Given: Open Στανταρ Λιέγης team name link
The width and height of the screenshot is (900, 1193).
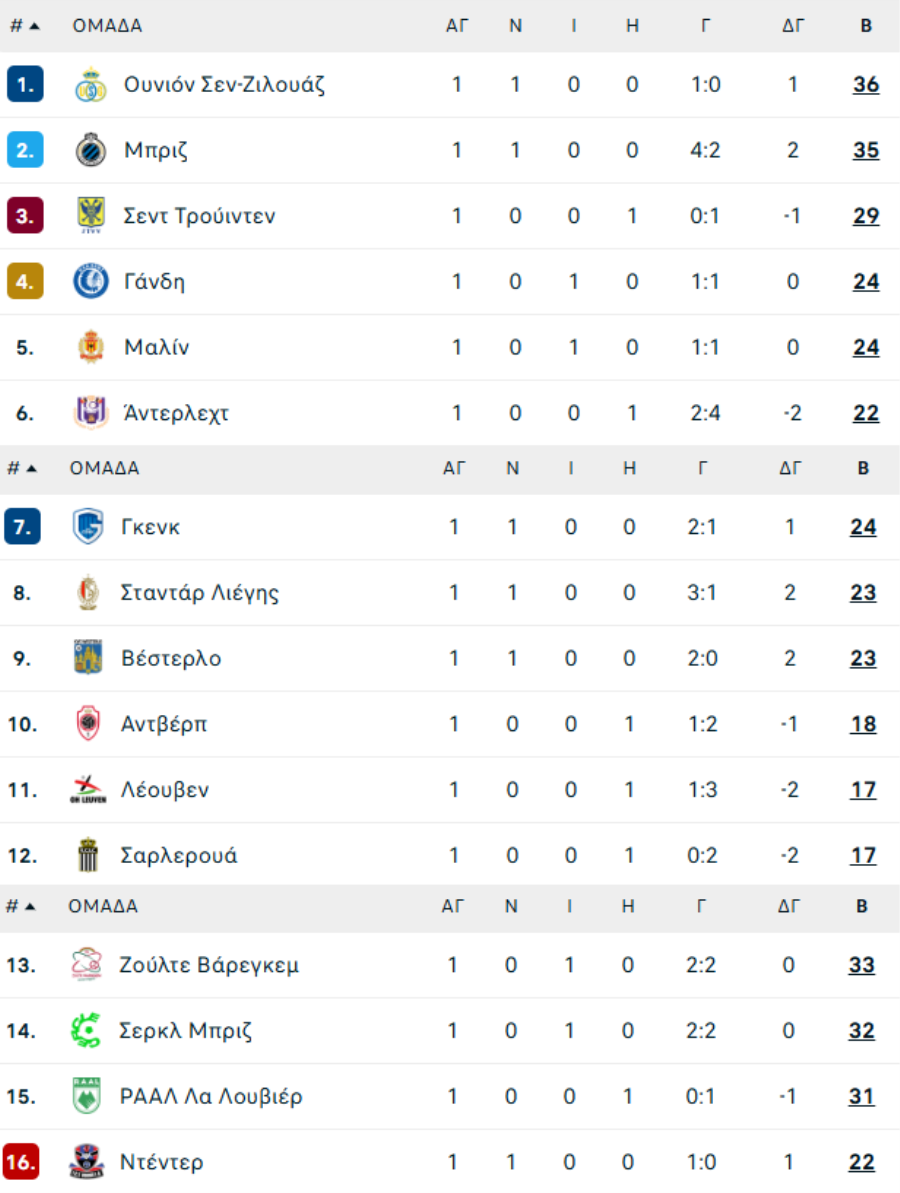Looking at the screenshot, I should click(x=200, y=593).
